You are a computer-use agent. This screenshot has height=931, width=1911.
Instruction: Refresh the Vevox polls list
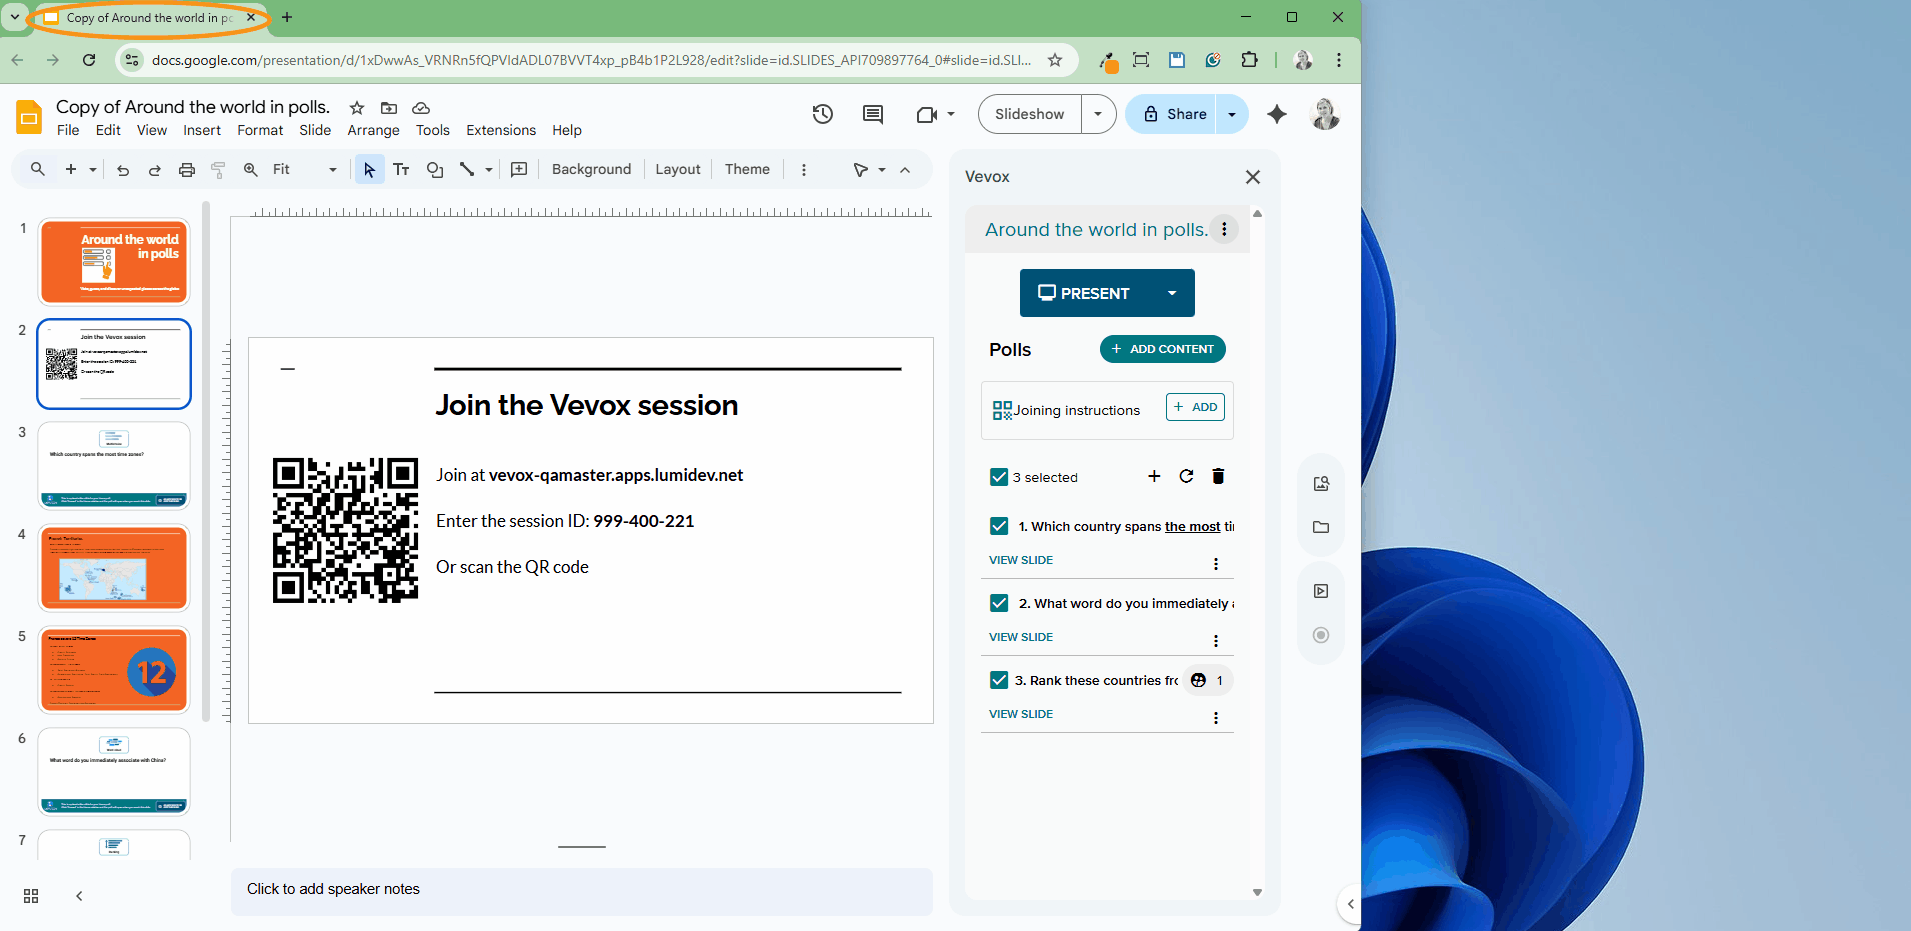click(x=1186, y=476)
